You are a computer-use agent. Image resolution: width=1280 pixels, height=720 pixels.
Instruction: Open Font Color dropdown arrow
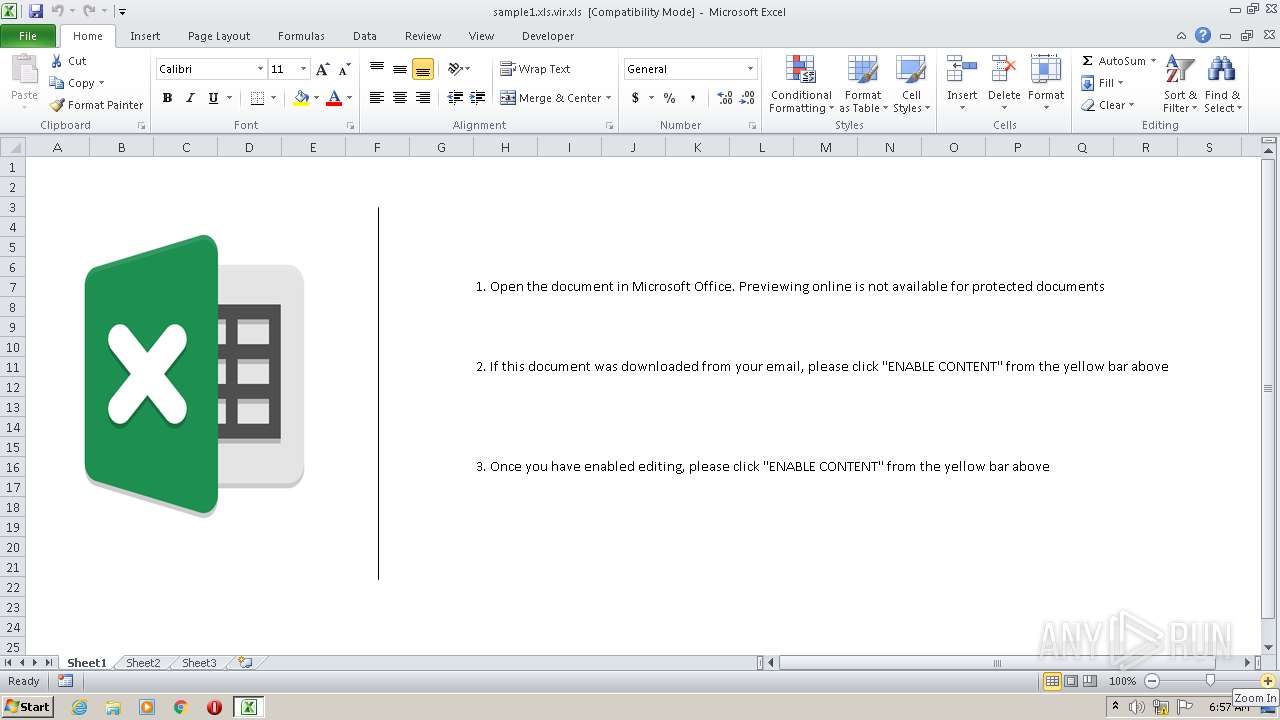pyautogui.click(x=349, y=98)
